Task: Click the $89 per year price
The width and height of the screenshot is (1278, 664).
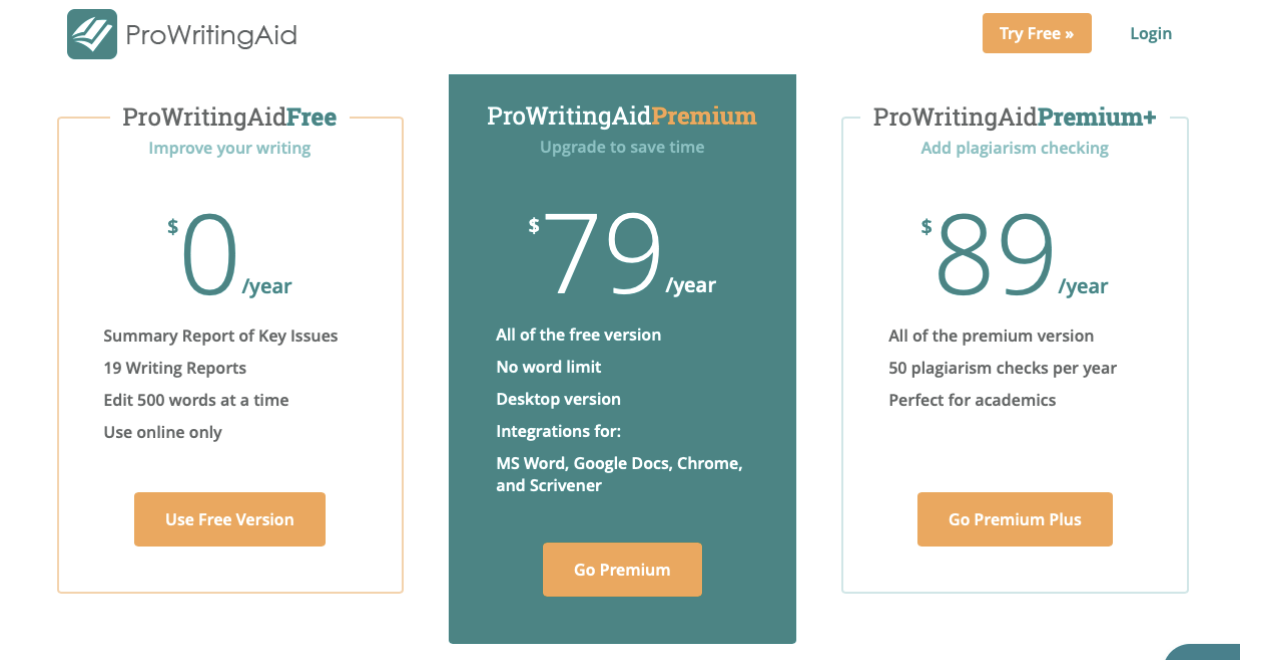Action: [x=1014, y=257]
